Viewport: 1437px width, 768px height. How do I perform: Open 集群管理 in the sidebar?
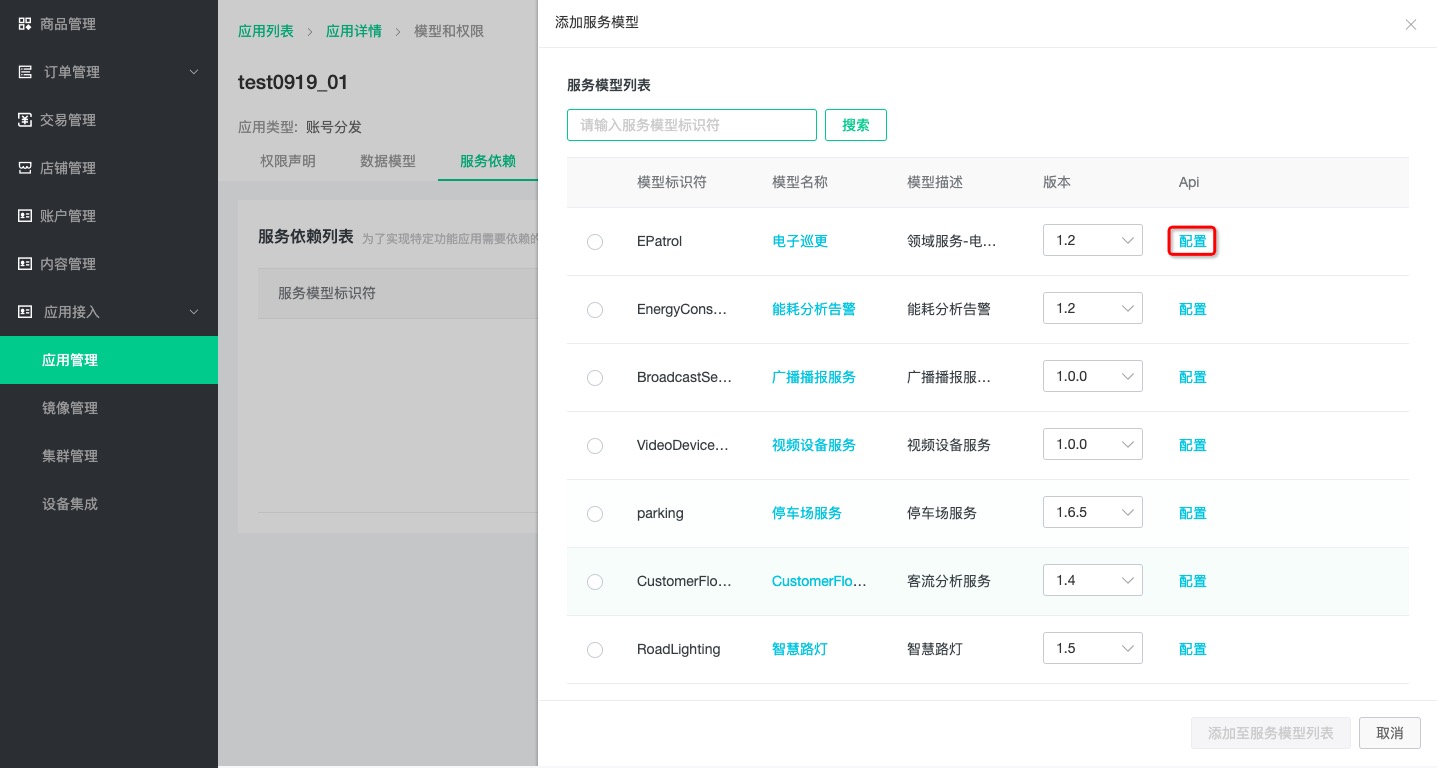coord(109,456)
